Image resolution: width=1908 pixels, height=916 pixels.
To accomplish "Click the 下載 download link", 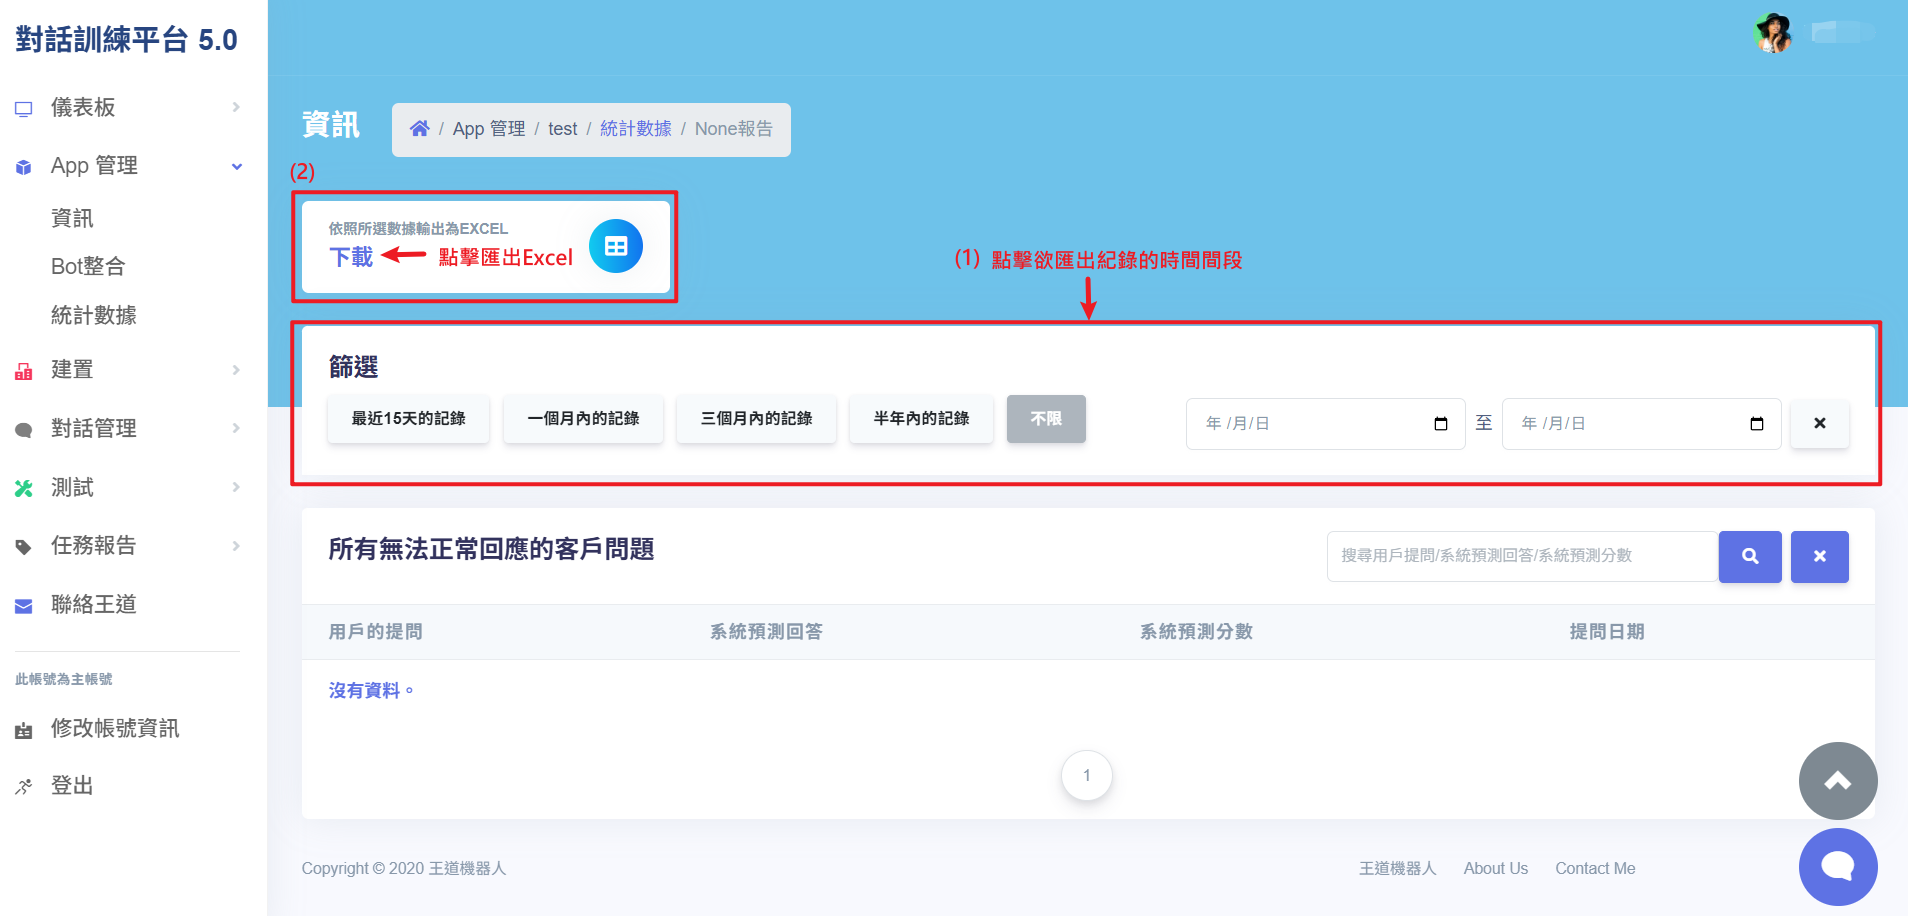I will (351, 257).
